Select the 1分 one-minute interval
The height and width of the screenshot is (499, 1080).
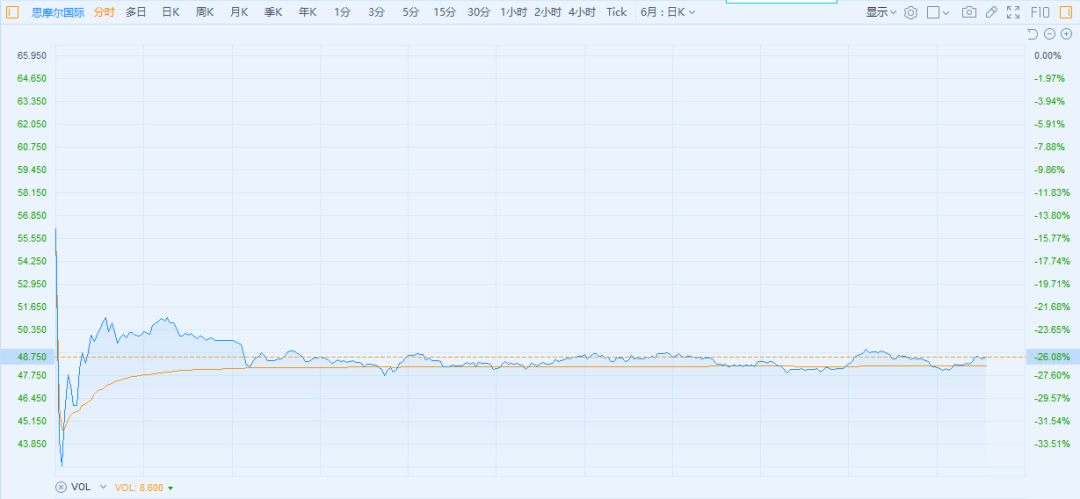pos(342,12)
